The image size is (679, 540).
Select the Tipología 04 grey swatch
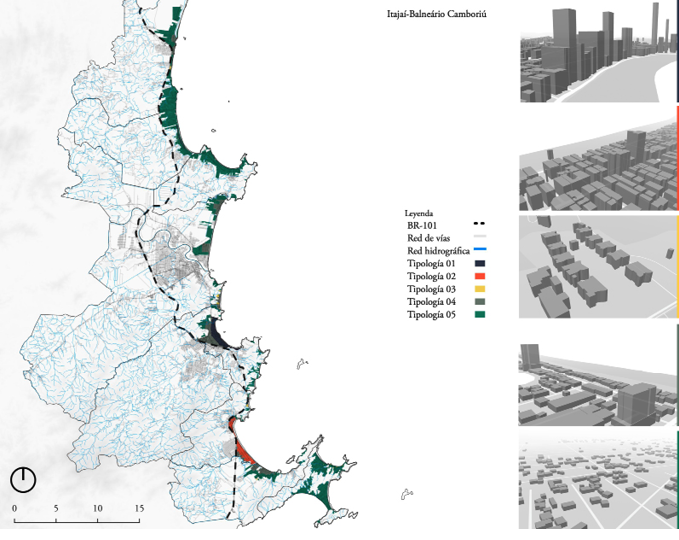(479, 302)
